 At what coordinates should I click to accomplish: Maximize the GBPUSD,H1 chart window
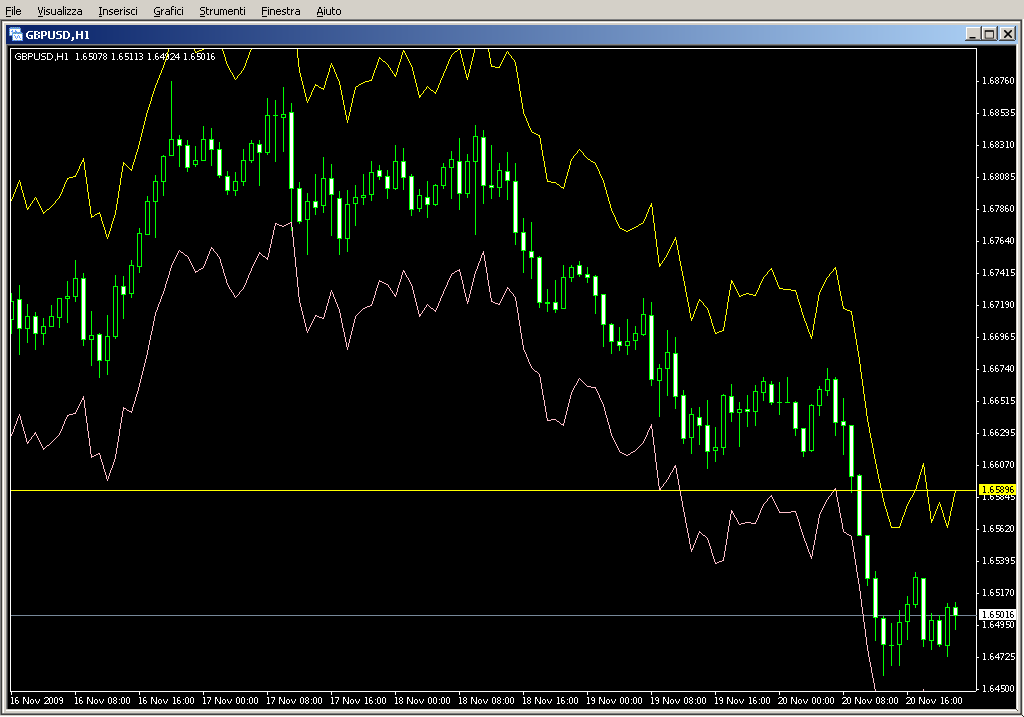(989, 34)
